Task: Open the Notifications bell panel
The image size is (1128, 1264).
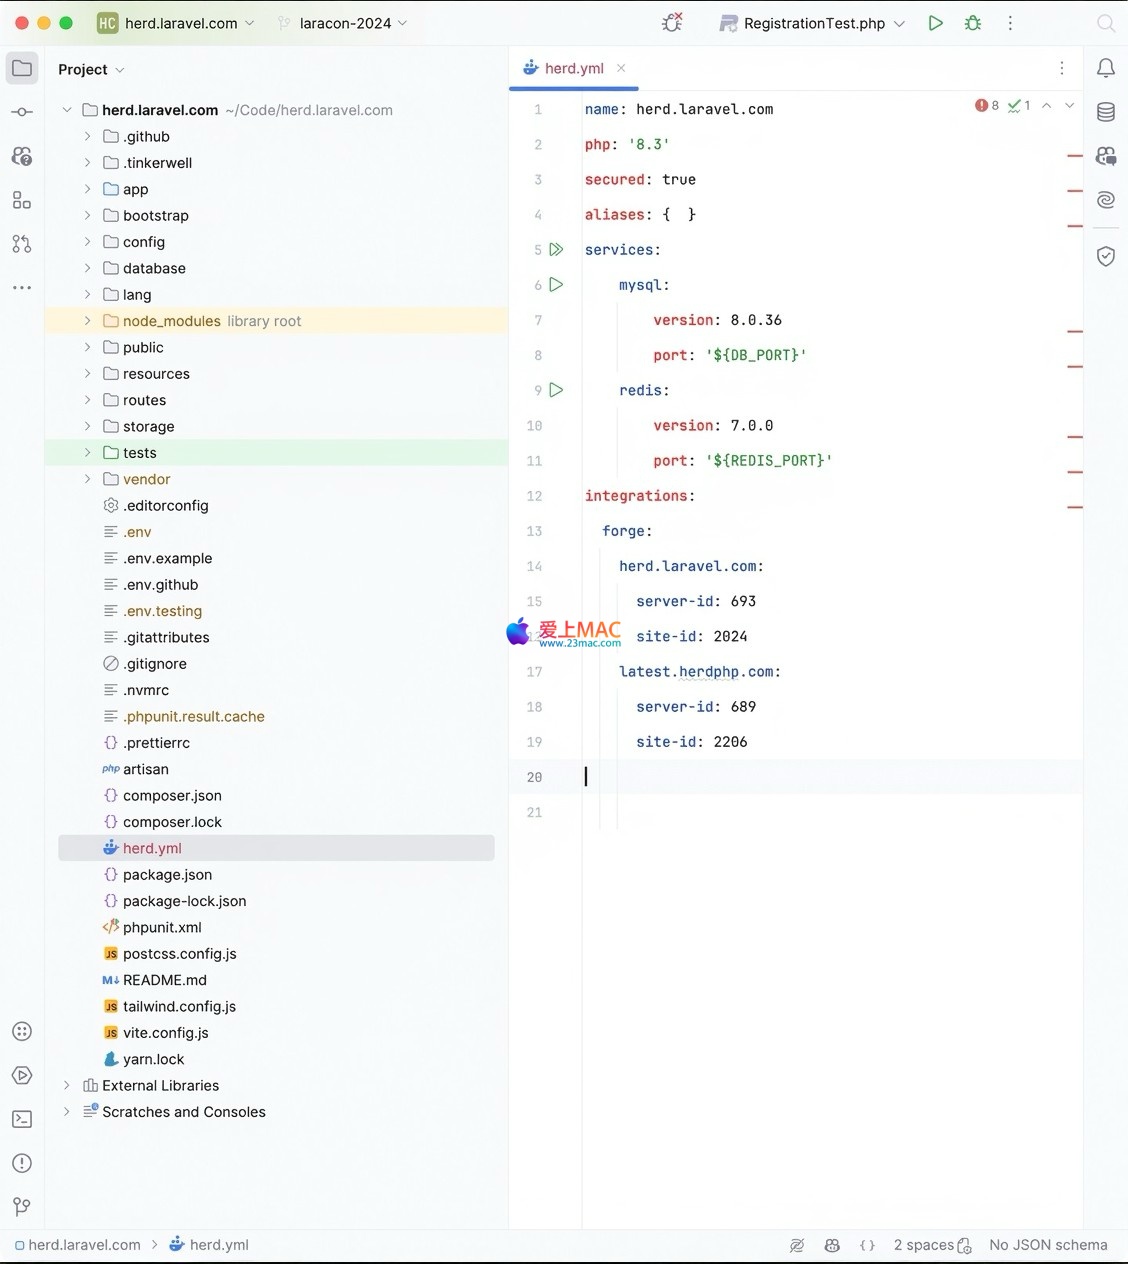Action: coord(1106,68)
